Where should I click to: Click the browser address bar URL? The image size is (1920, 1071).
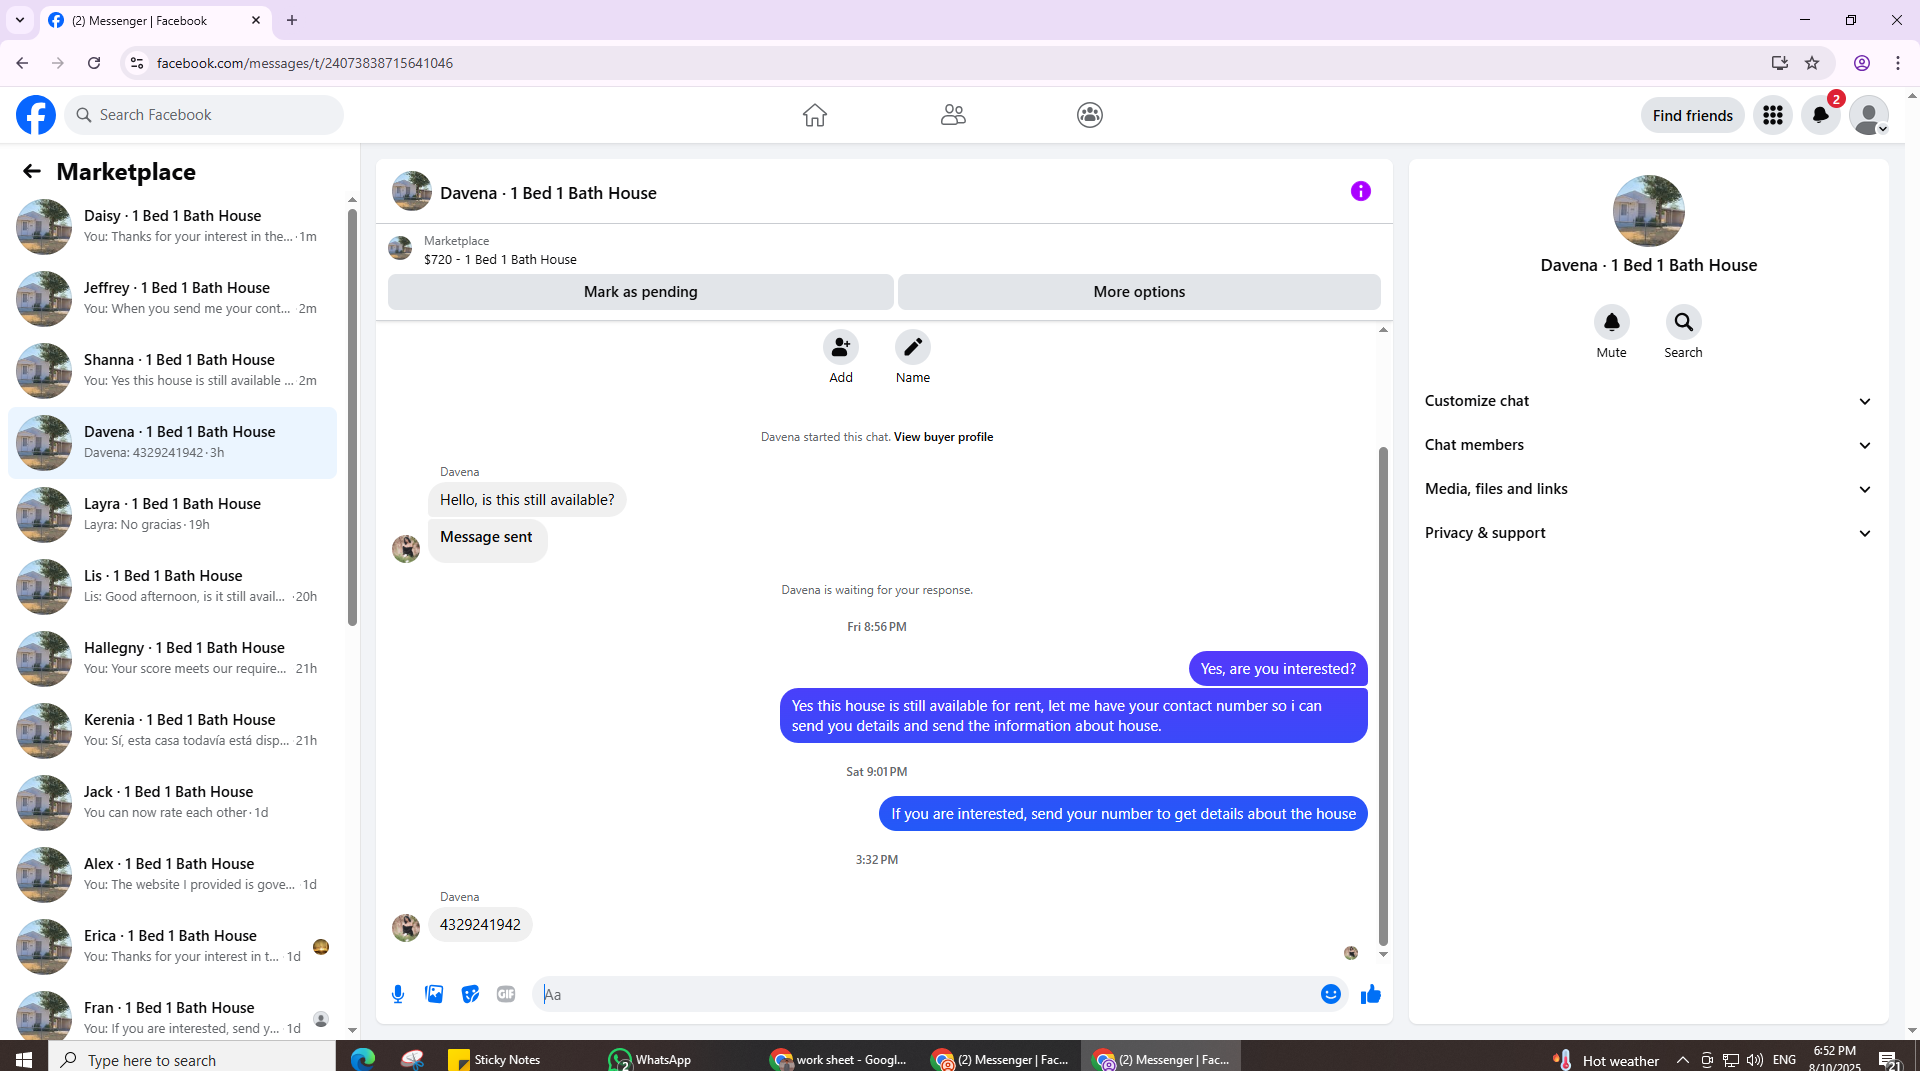[305, 63]
